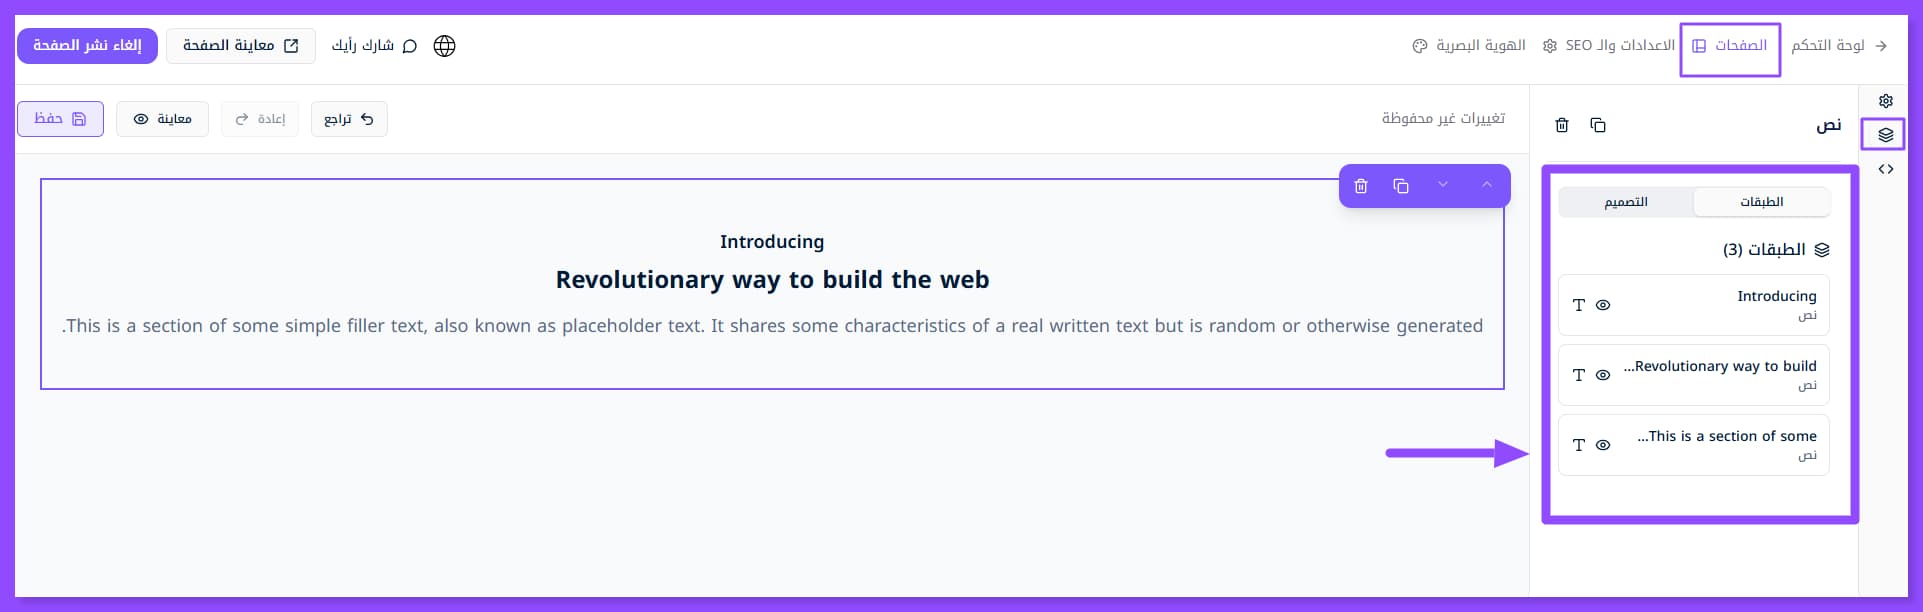Viewport: 1923px width, 612px height.
Task: Open the layers stack icon in sidebar
Action: click(1885, 135)
